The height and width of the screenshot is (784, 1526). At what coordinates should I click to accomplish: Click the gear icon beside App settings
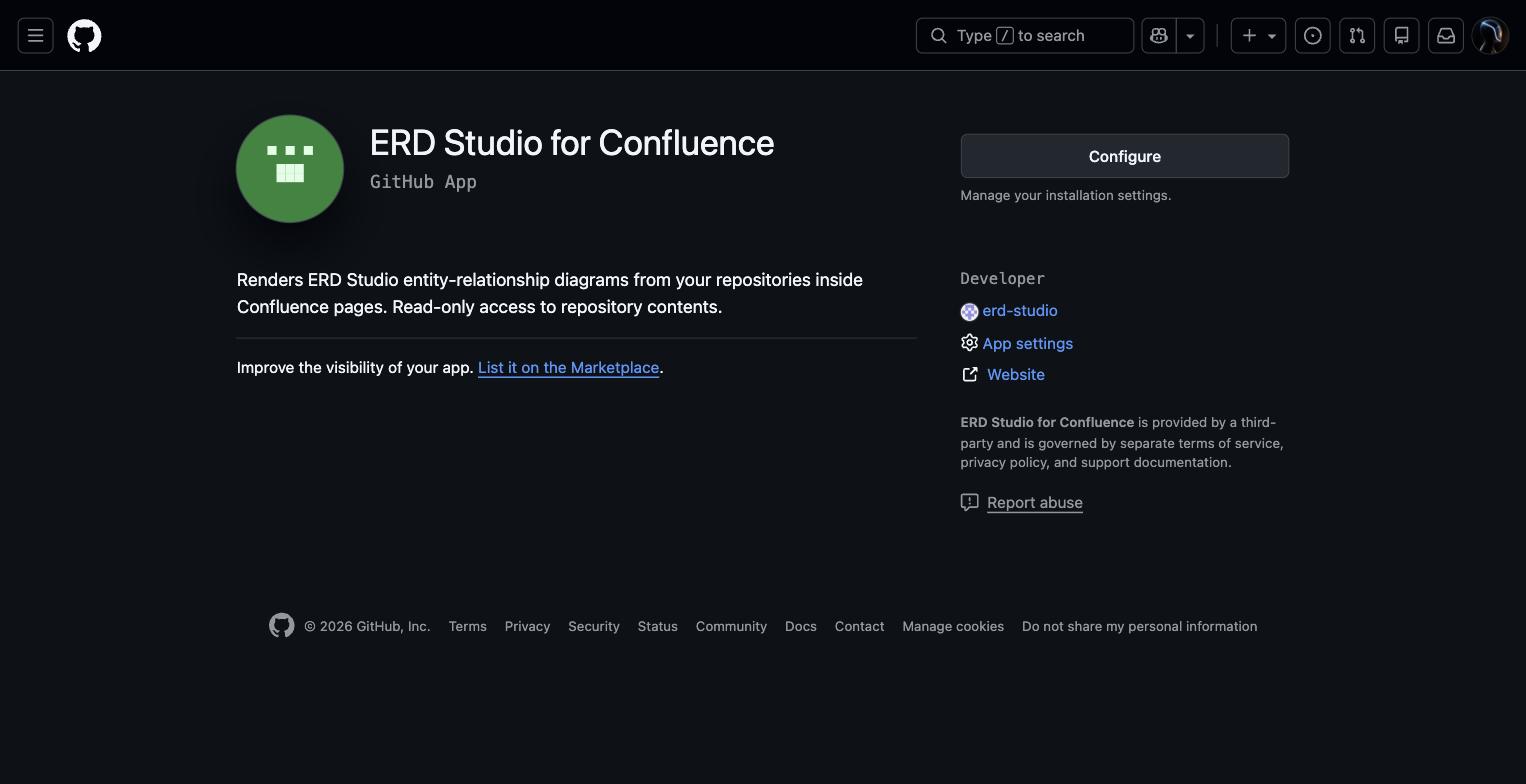pyautogui.click(x=969, y=343)
